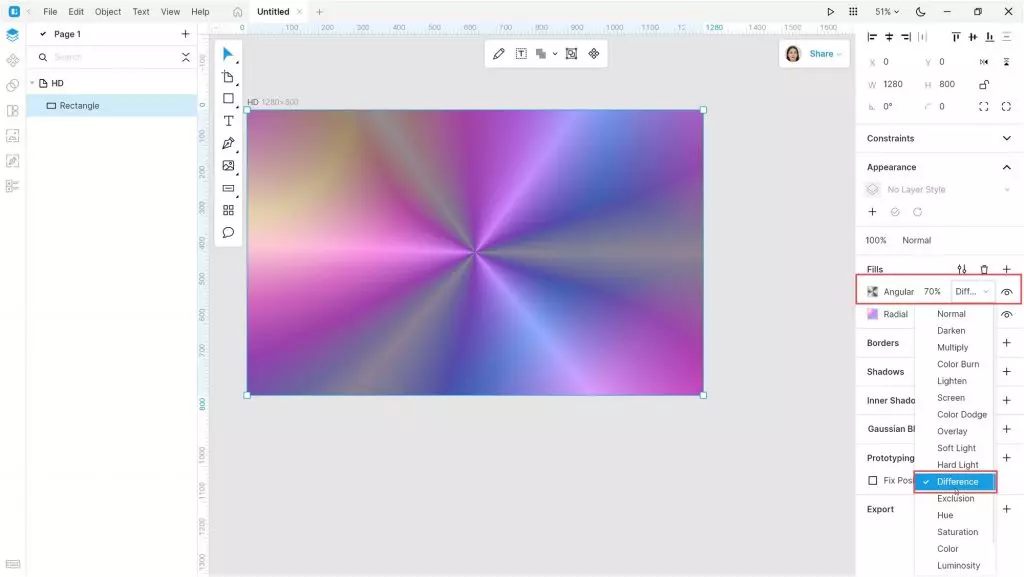Open the File menu
The width and height of the screenshot is (1024, 577).
tap(50, 12)
